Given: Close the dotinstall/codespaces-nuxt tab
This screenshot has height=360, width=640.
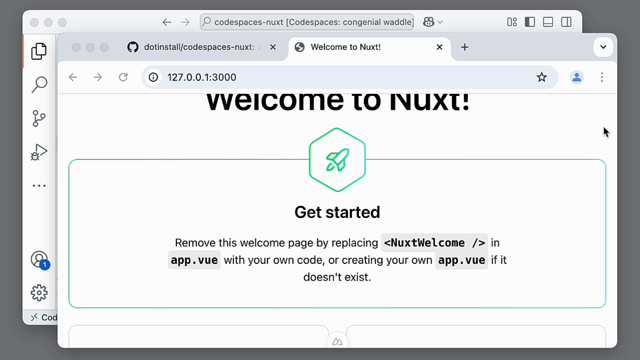Looking at the screenshot, I should tap(273, 47).
